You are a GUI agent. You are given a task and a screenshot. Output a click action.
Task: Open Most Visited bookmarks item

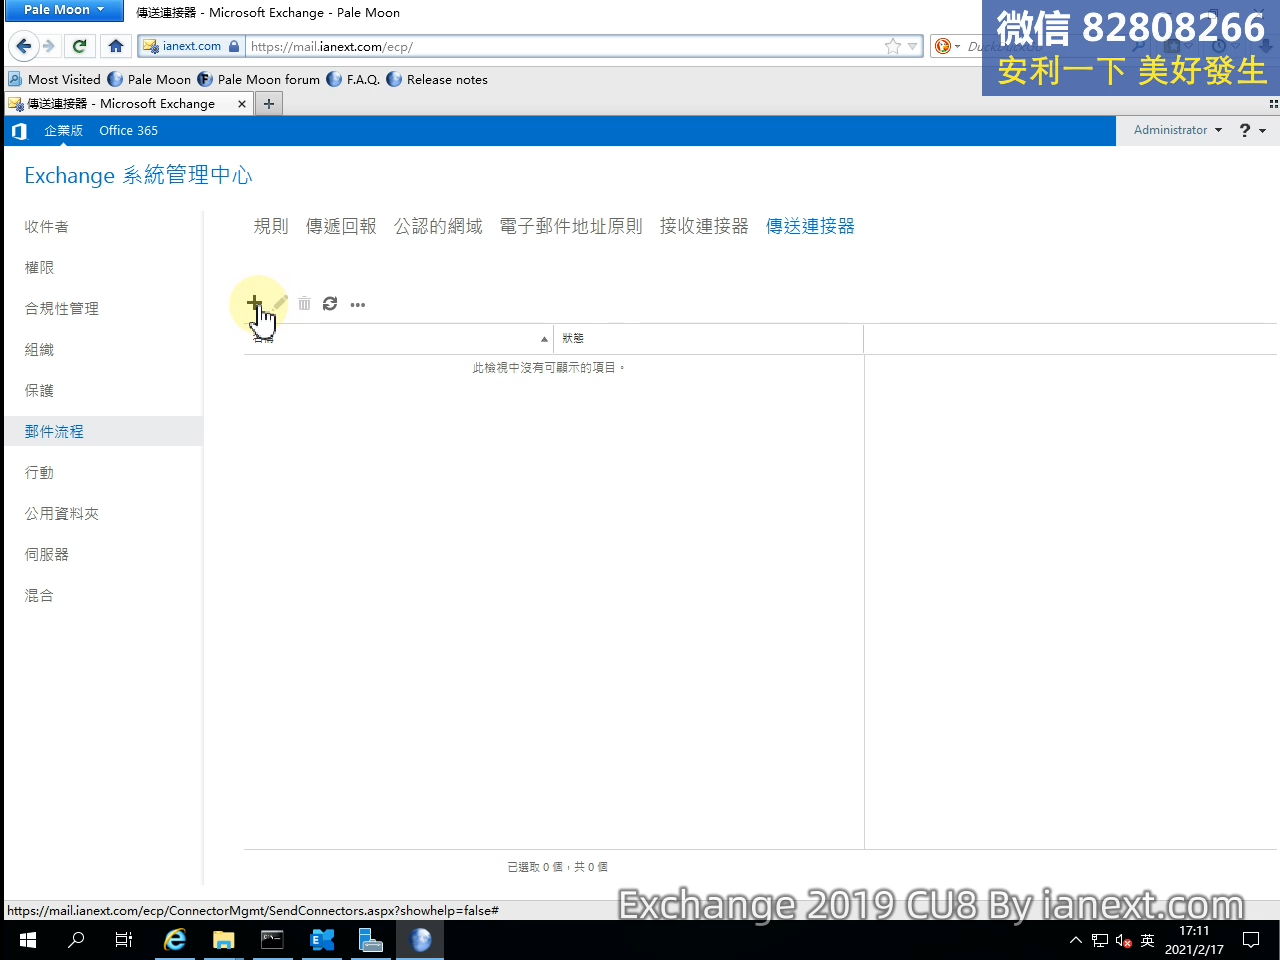click(x=55, y=80)
